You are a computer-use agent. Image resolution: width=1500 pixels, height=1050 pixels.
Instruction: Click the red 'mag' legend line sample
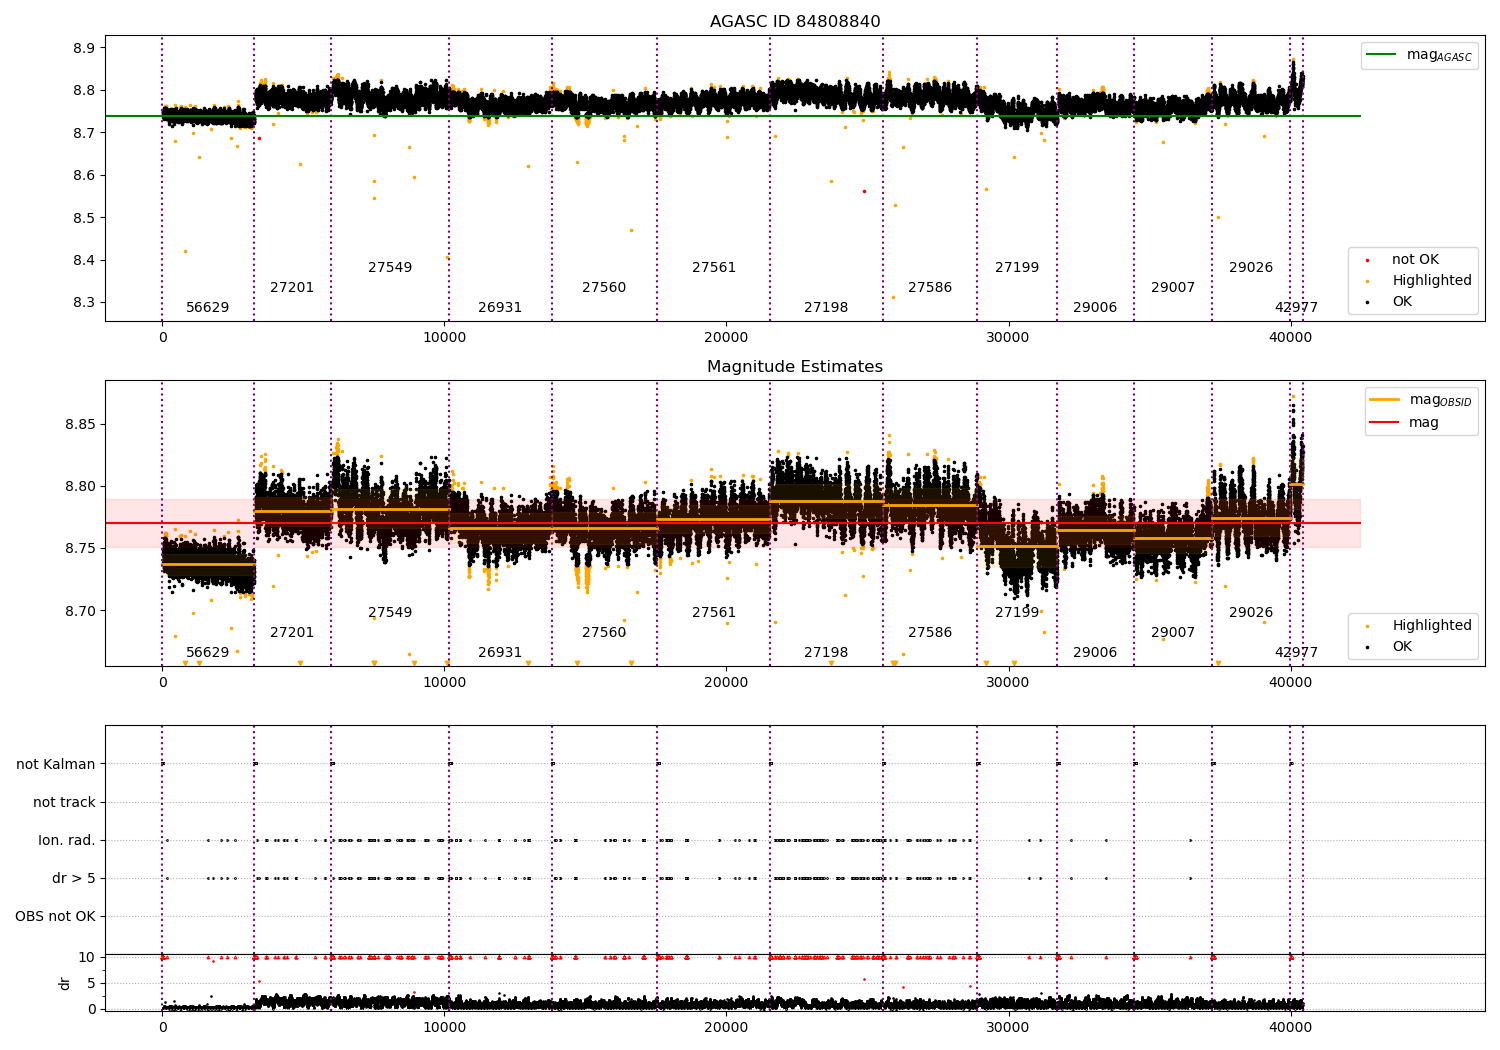[1385, 423]
